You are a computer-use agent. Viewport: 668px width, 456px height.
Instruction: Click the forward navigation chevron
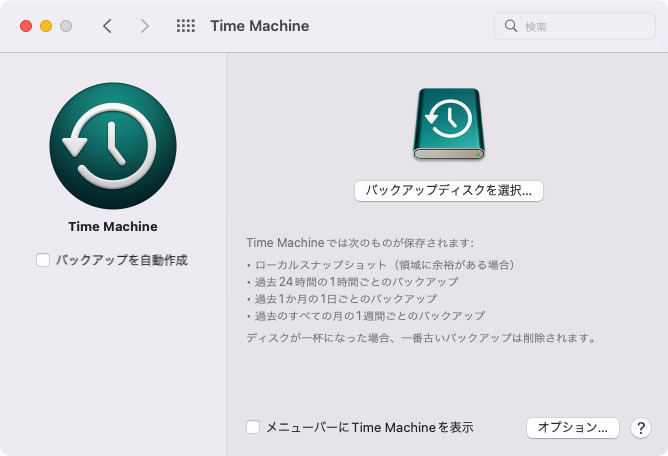(x=145, y=26)
